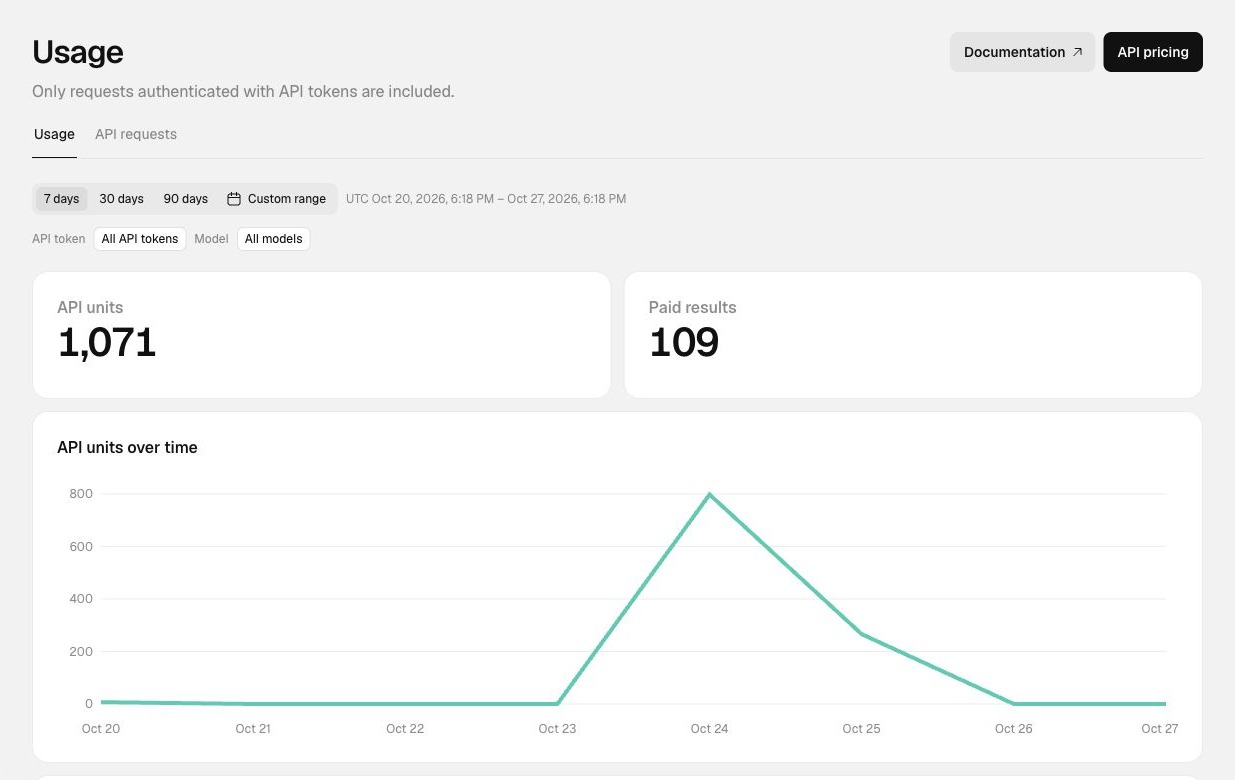Choose the Custom range option
The image size is (1235, 780).
click(x=277, y=199)
